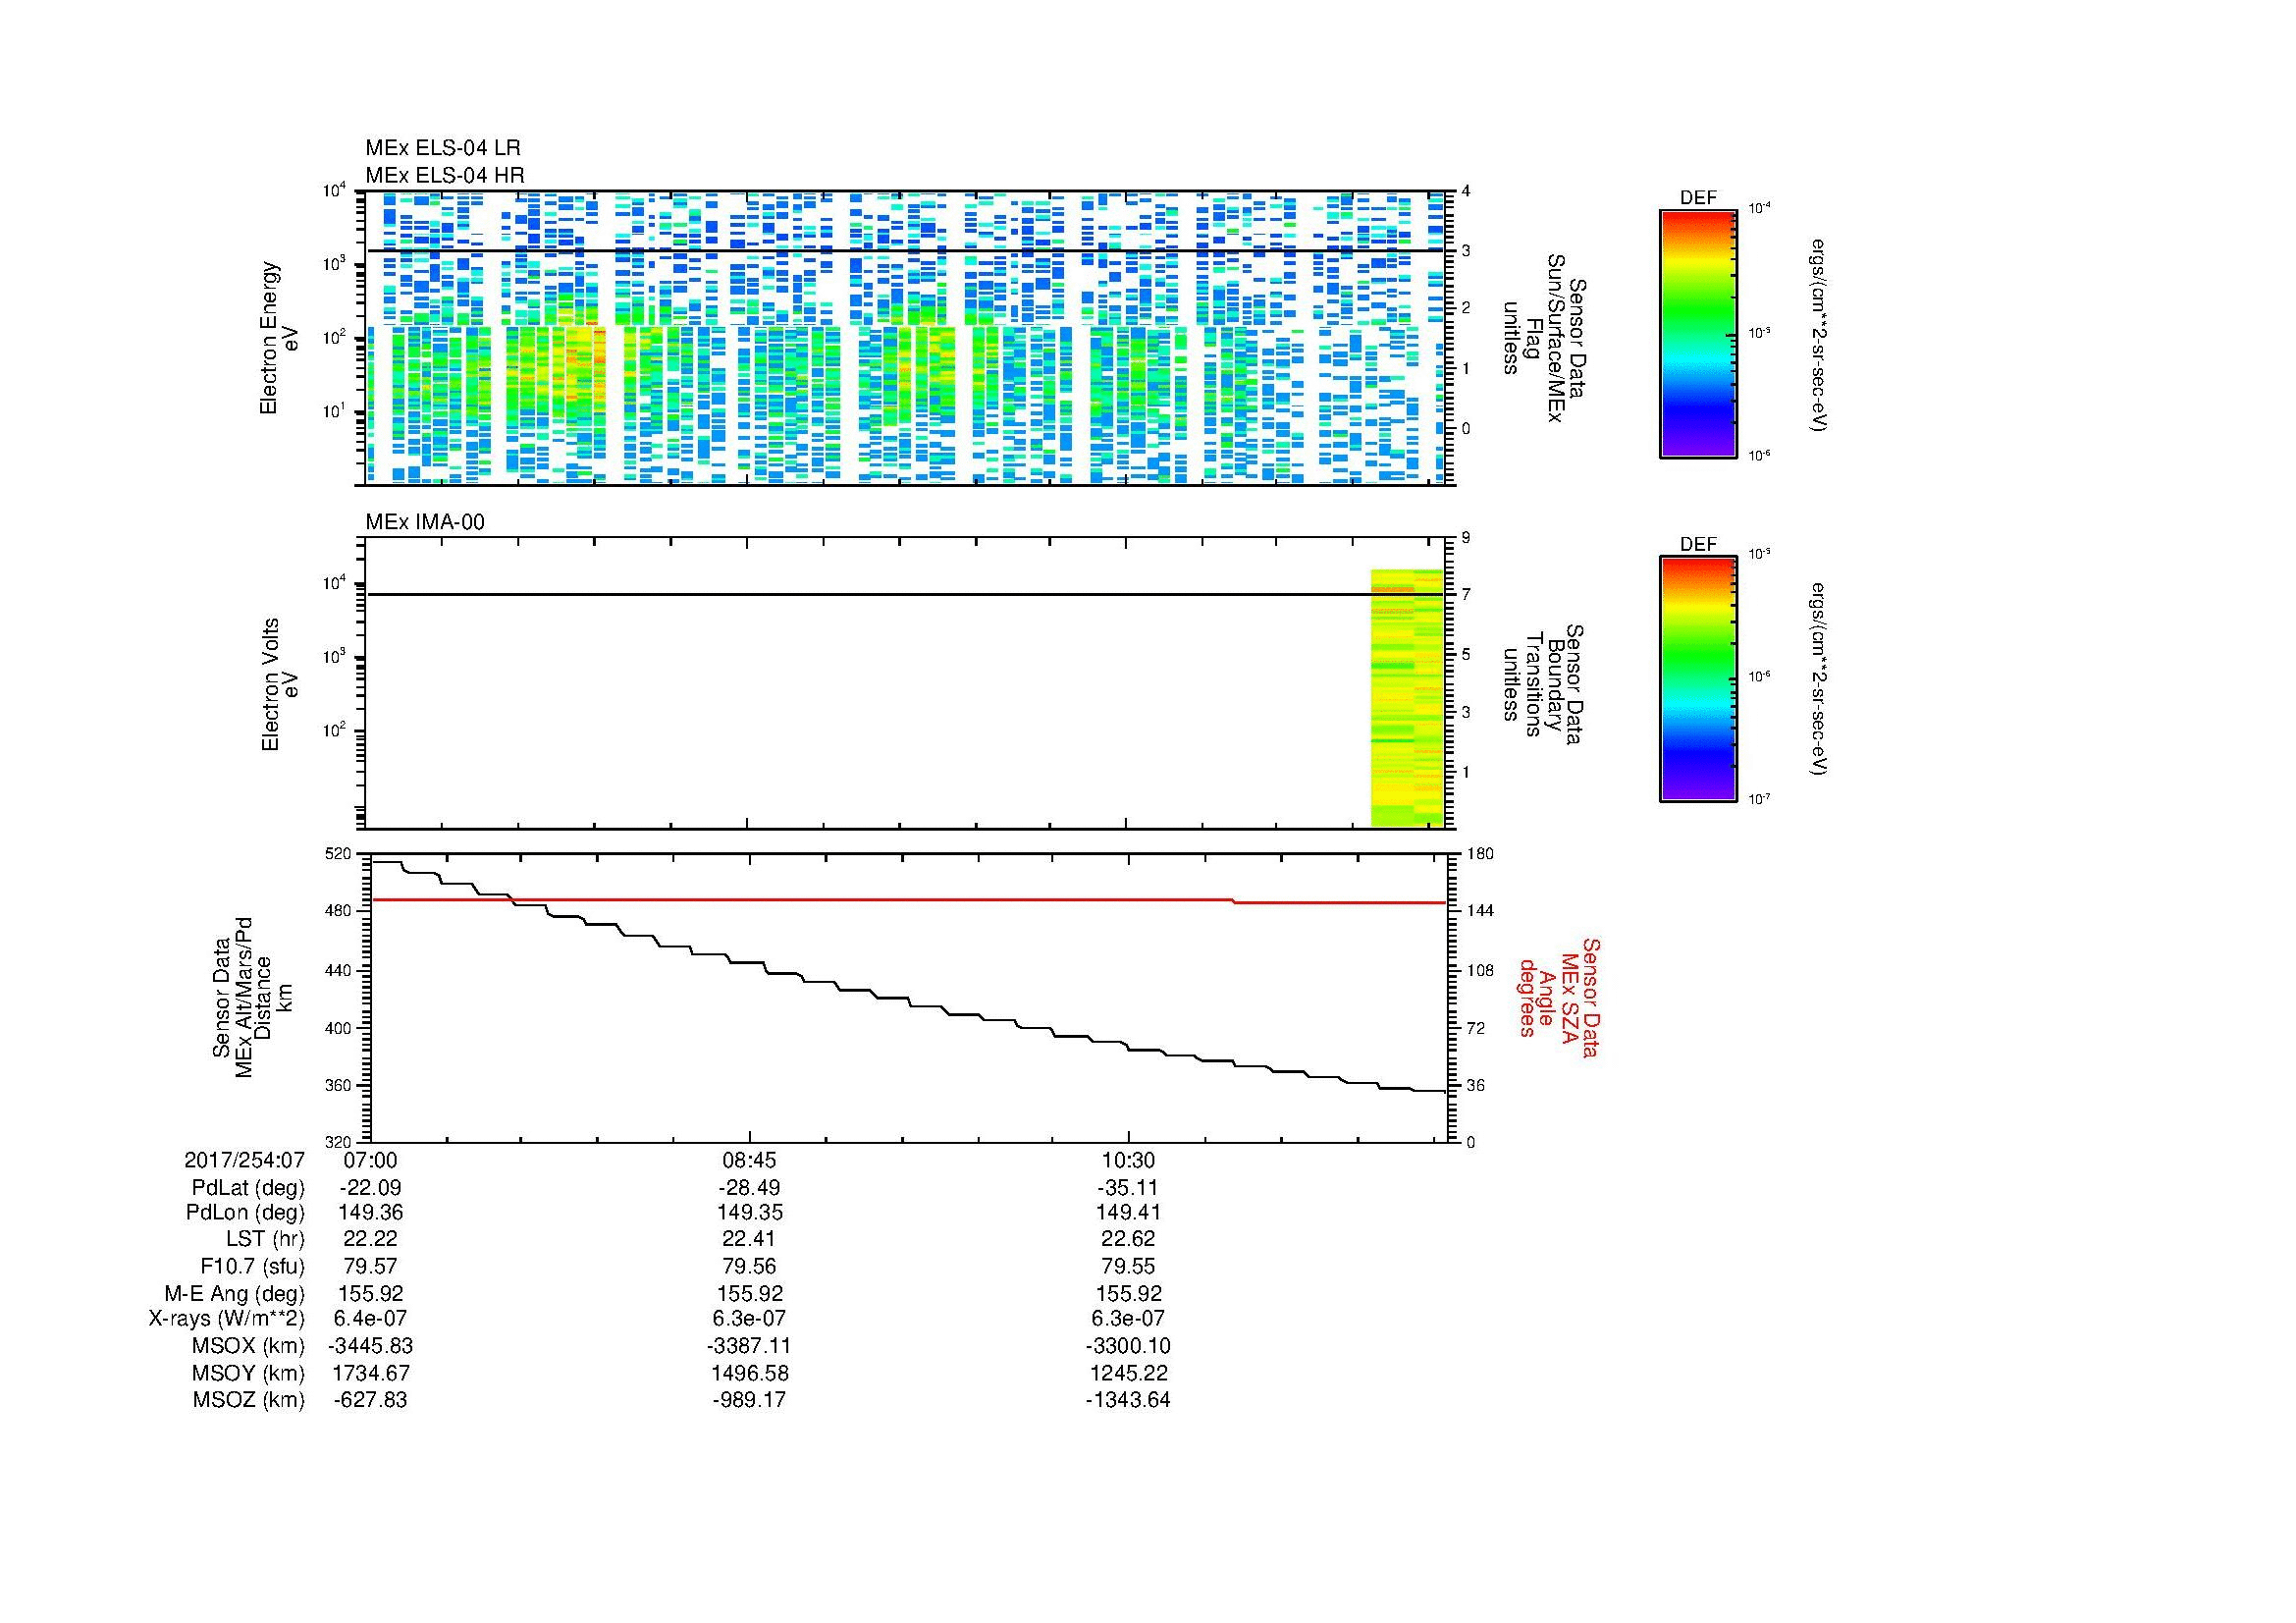Click the F10.7 (sfu) row label
2296x1623 pixels.
[x=252, y=1266]
